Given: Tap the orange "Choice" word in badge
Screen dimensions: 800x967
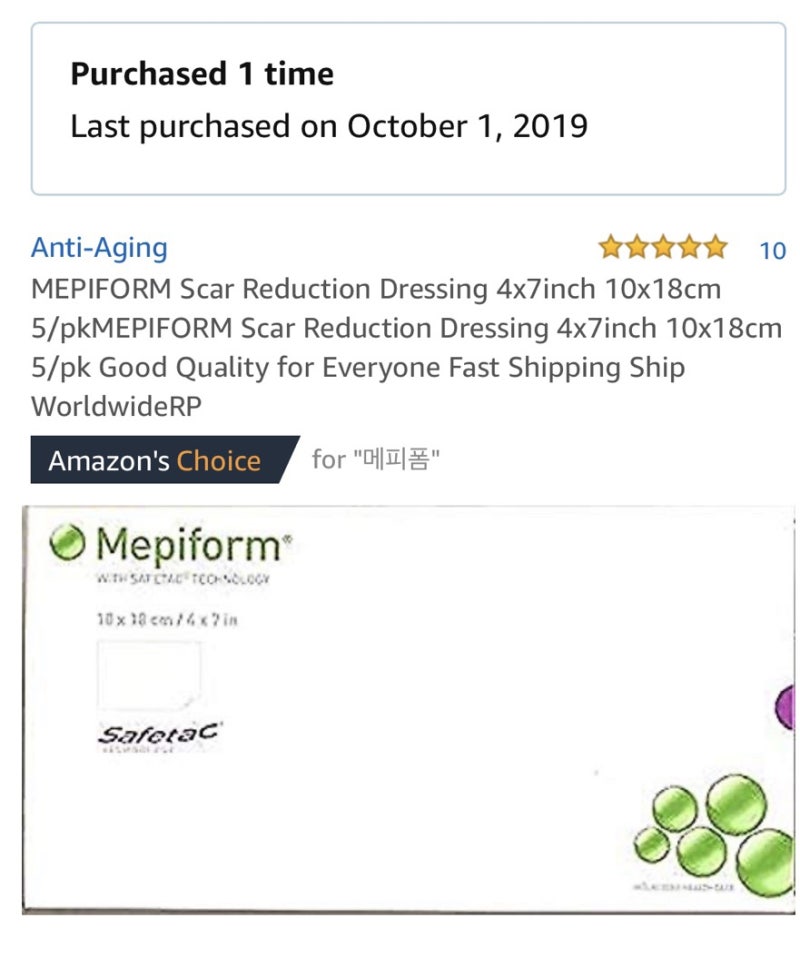Looking at the screenshot, I should 218,461.
